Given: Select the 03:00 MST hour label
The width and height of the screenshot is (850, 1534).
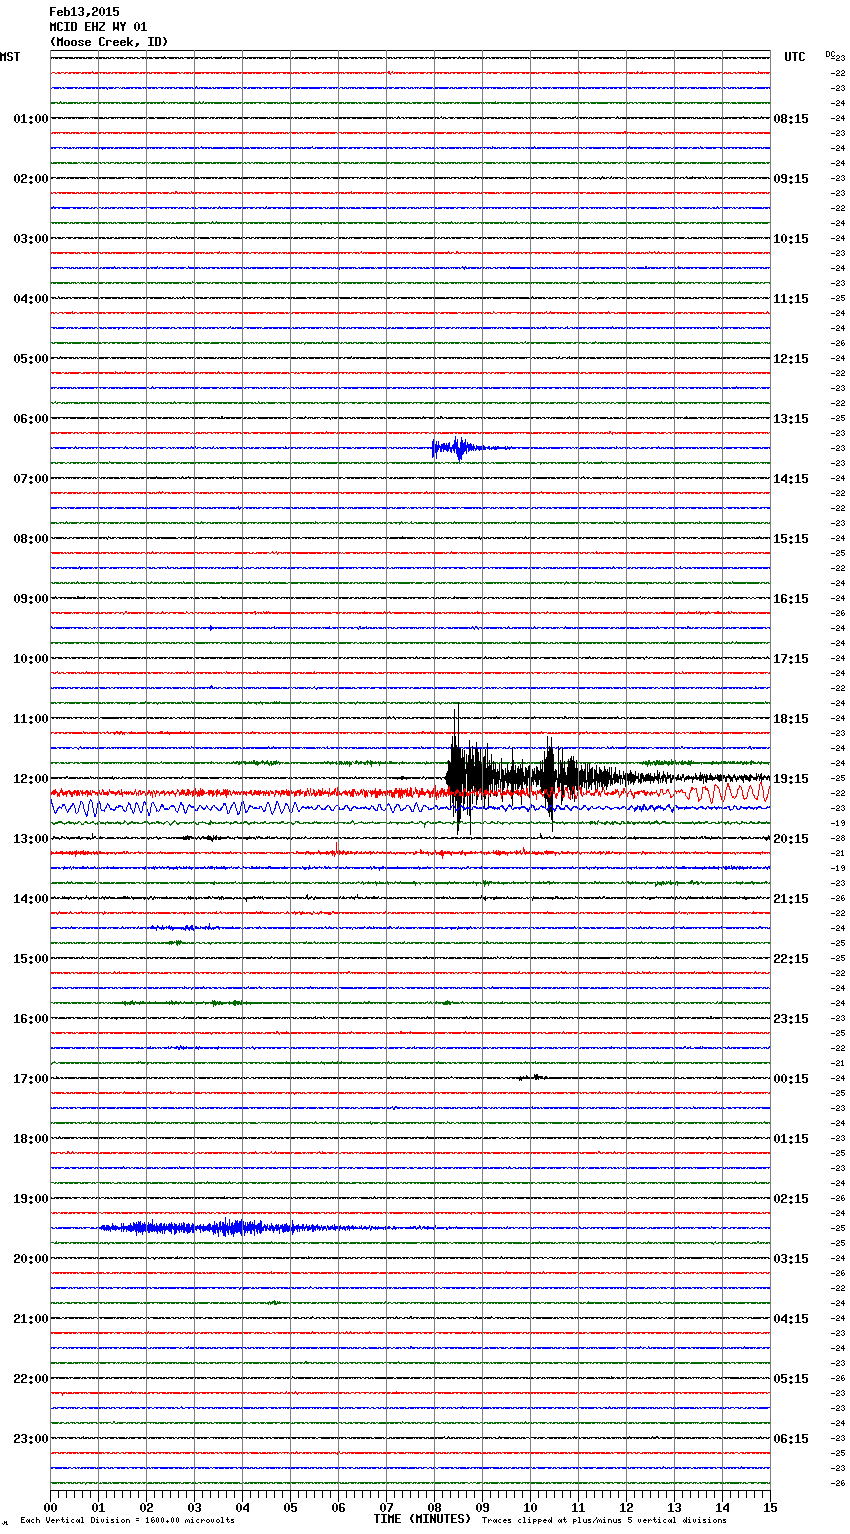Looking at the screenshot, I should click(31, 239).
